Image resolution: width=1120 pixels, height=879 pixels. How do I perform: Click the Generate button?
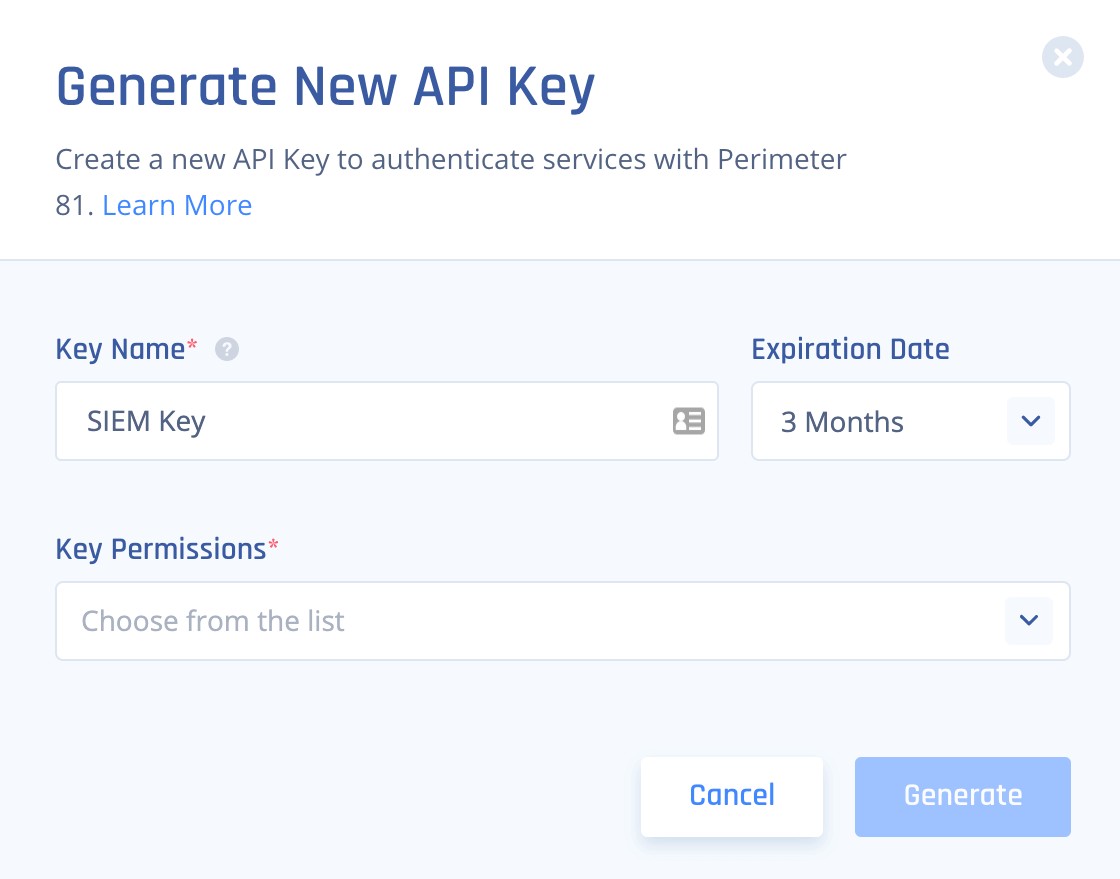click(962, 796)
